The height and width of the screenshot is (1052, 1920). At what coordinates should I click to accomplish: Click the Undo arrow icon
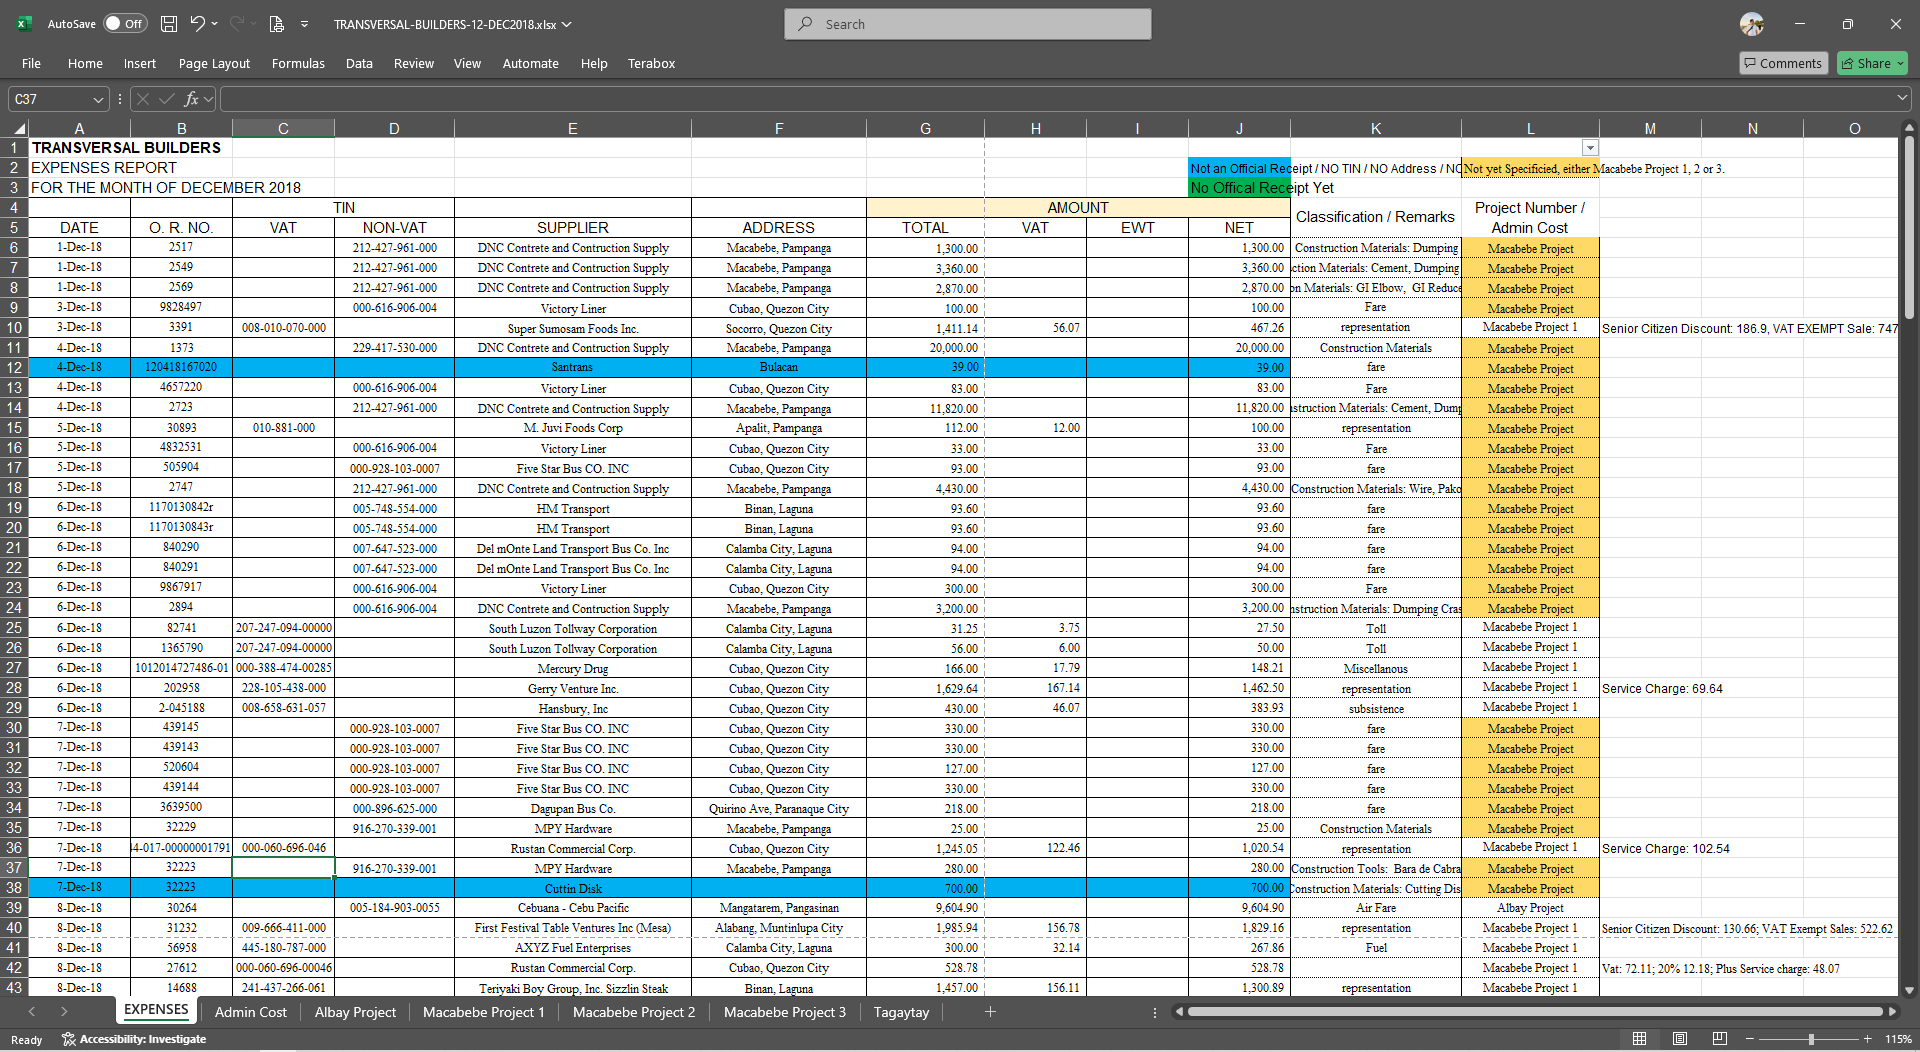197,24
